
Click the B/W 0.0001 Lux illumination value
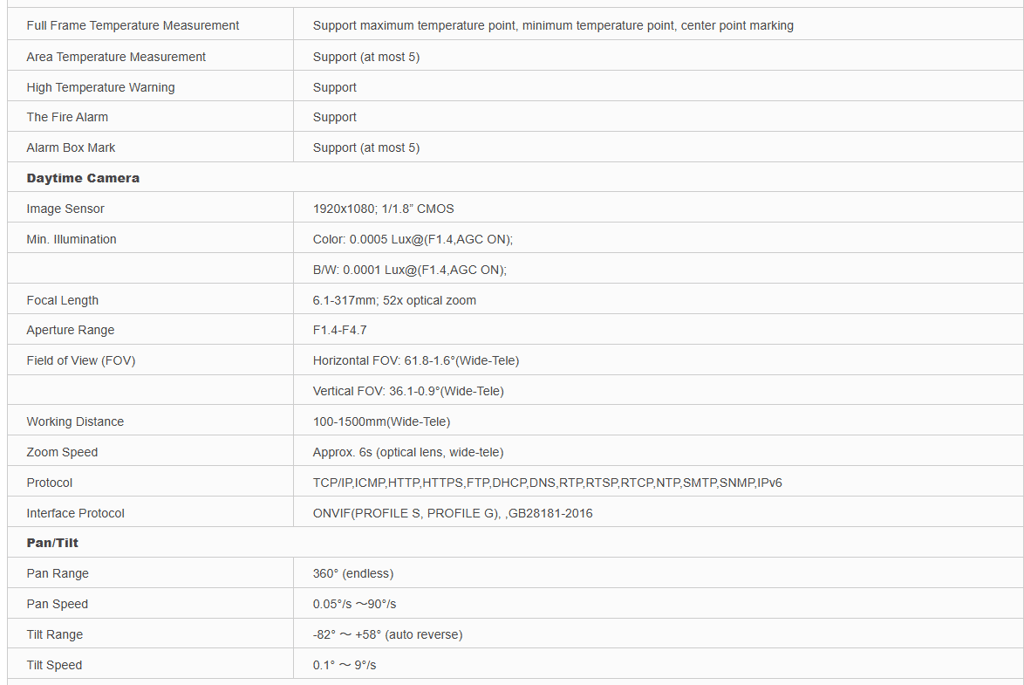pos(410,270)
